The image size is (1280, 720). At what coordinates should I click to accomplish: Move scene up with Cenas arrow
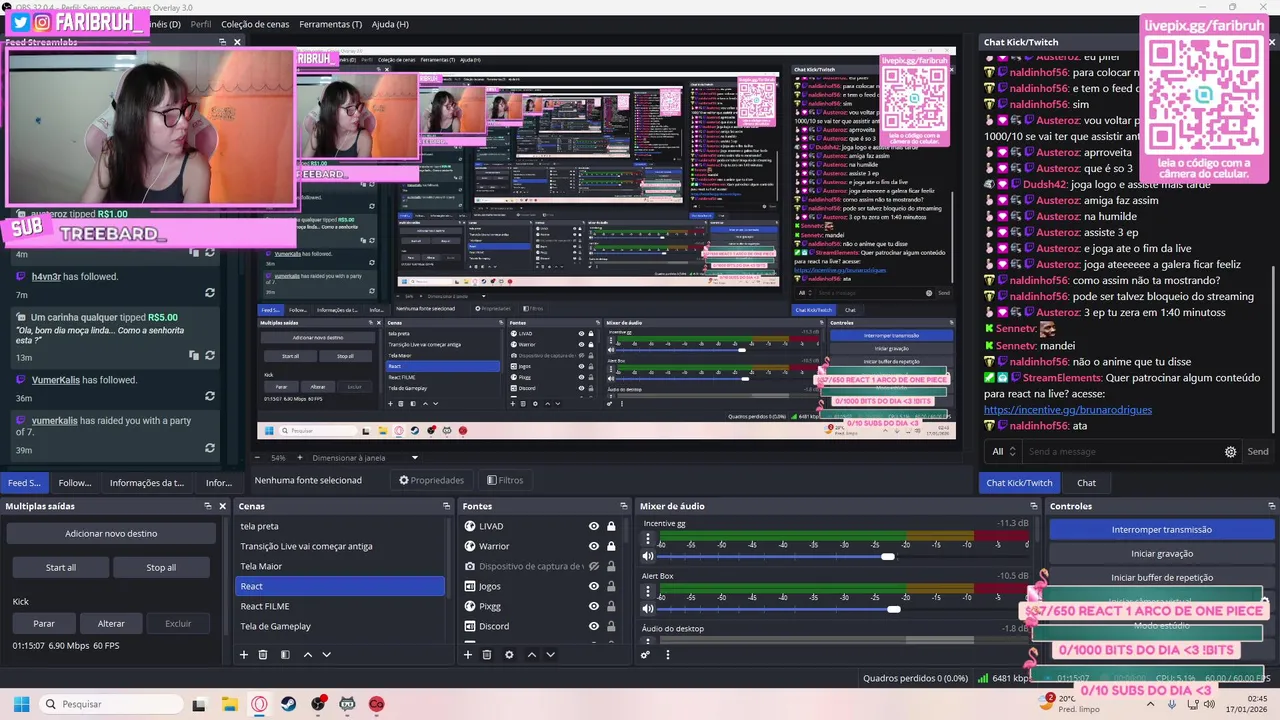308,655
